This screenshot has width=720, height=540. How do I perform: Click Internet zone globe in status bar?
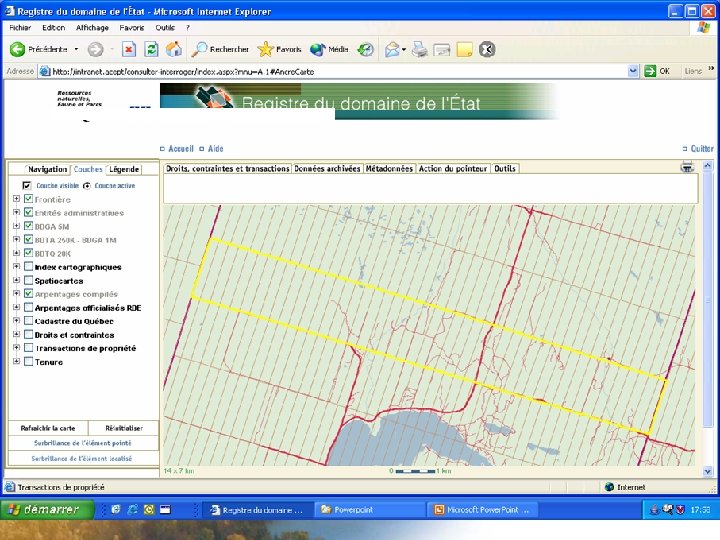tap(609, 487)
